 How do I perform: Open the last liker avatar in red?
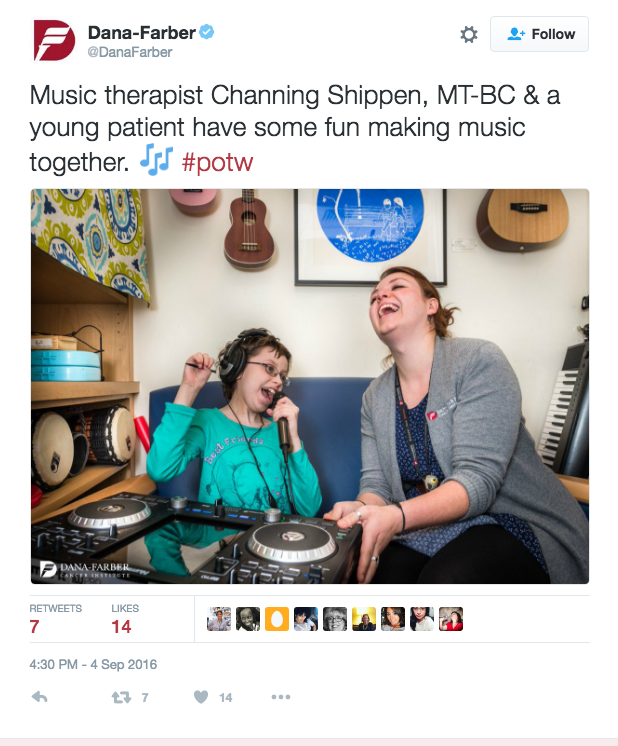tap(451, 619)
